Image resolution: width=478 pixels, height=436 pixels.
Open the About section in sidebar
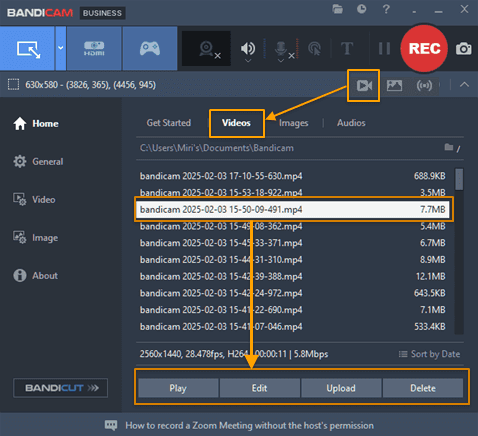coord(35,276)
